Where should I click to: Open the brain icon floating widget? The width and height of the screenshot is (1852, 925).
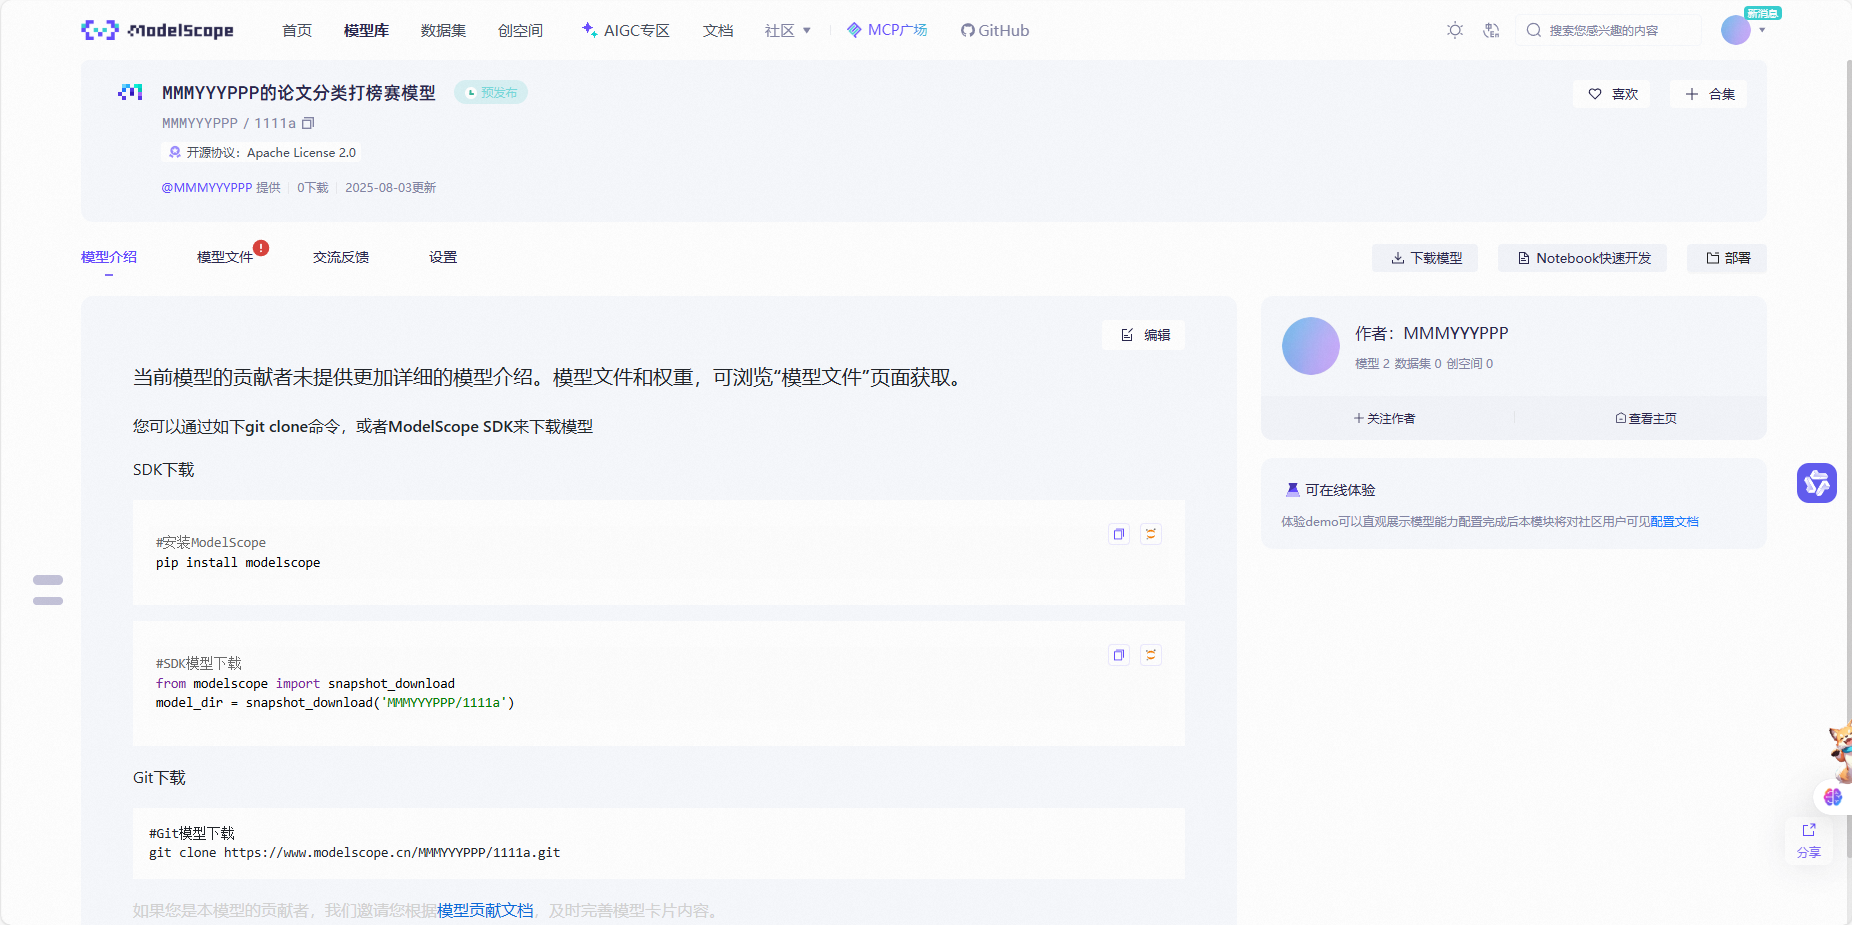tap(1832, 797)
